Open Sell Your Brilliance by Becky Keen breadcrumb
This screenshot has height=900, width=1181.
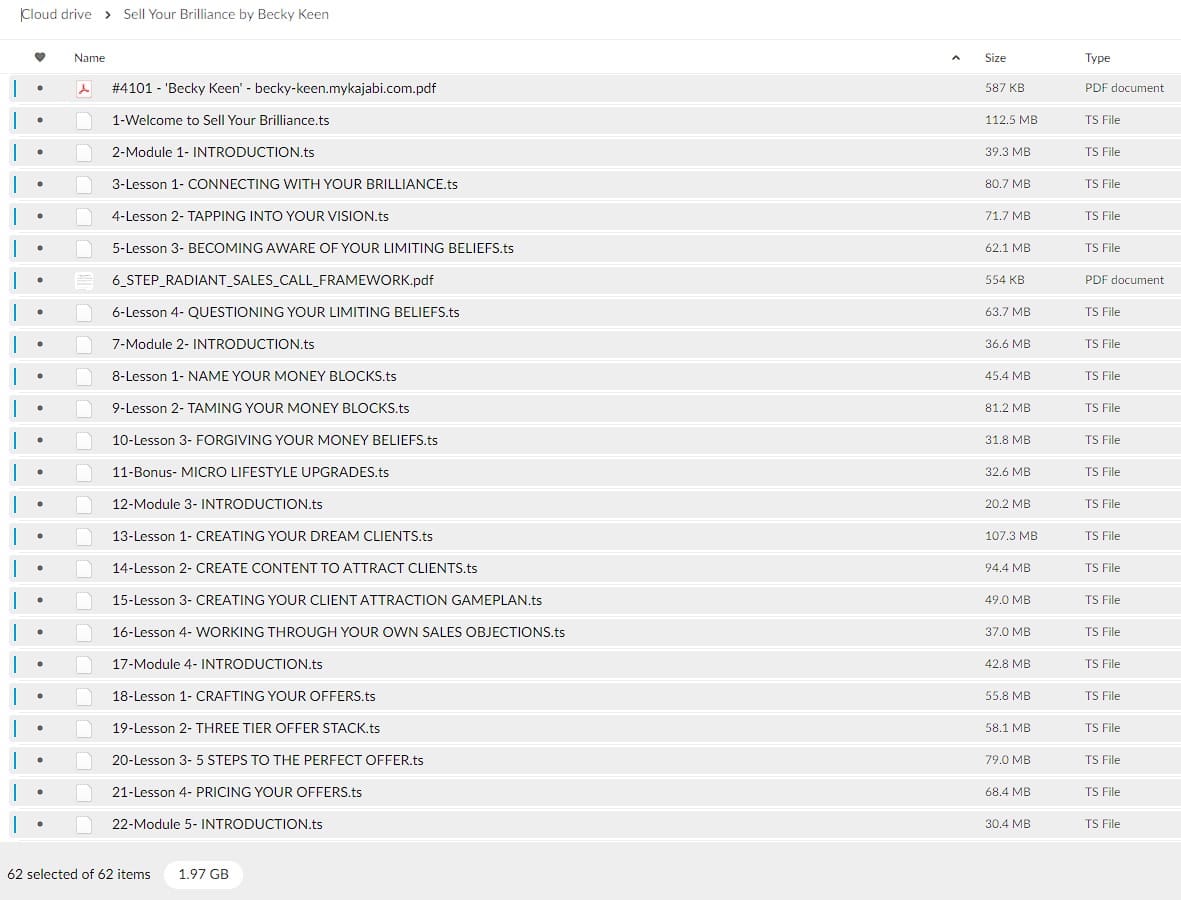click(x=226, y=15)
